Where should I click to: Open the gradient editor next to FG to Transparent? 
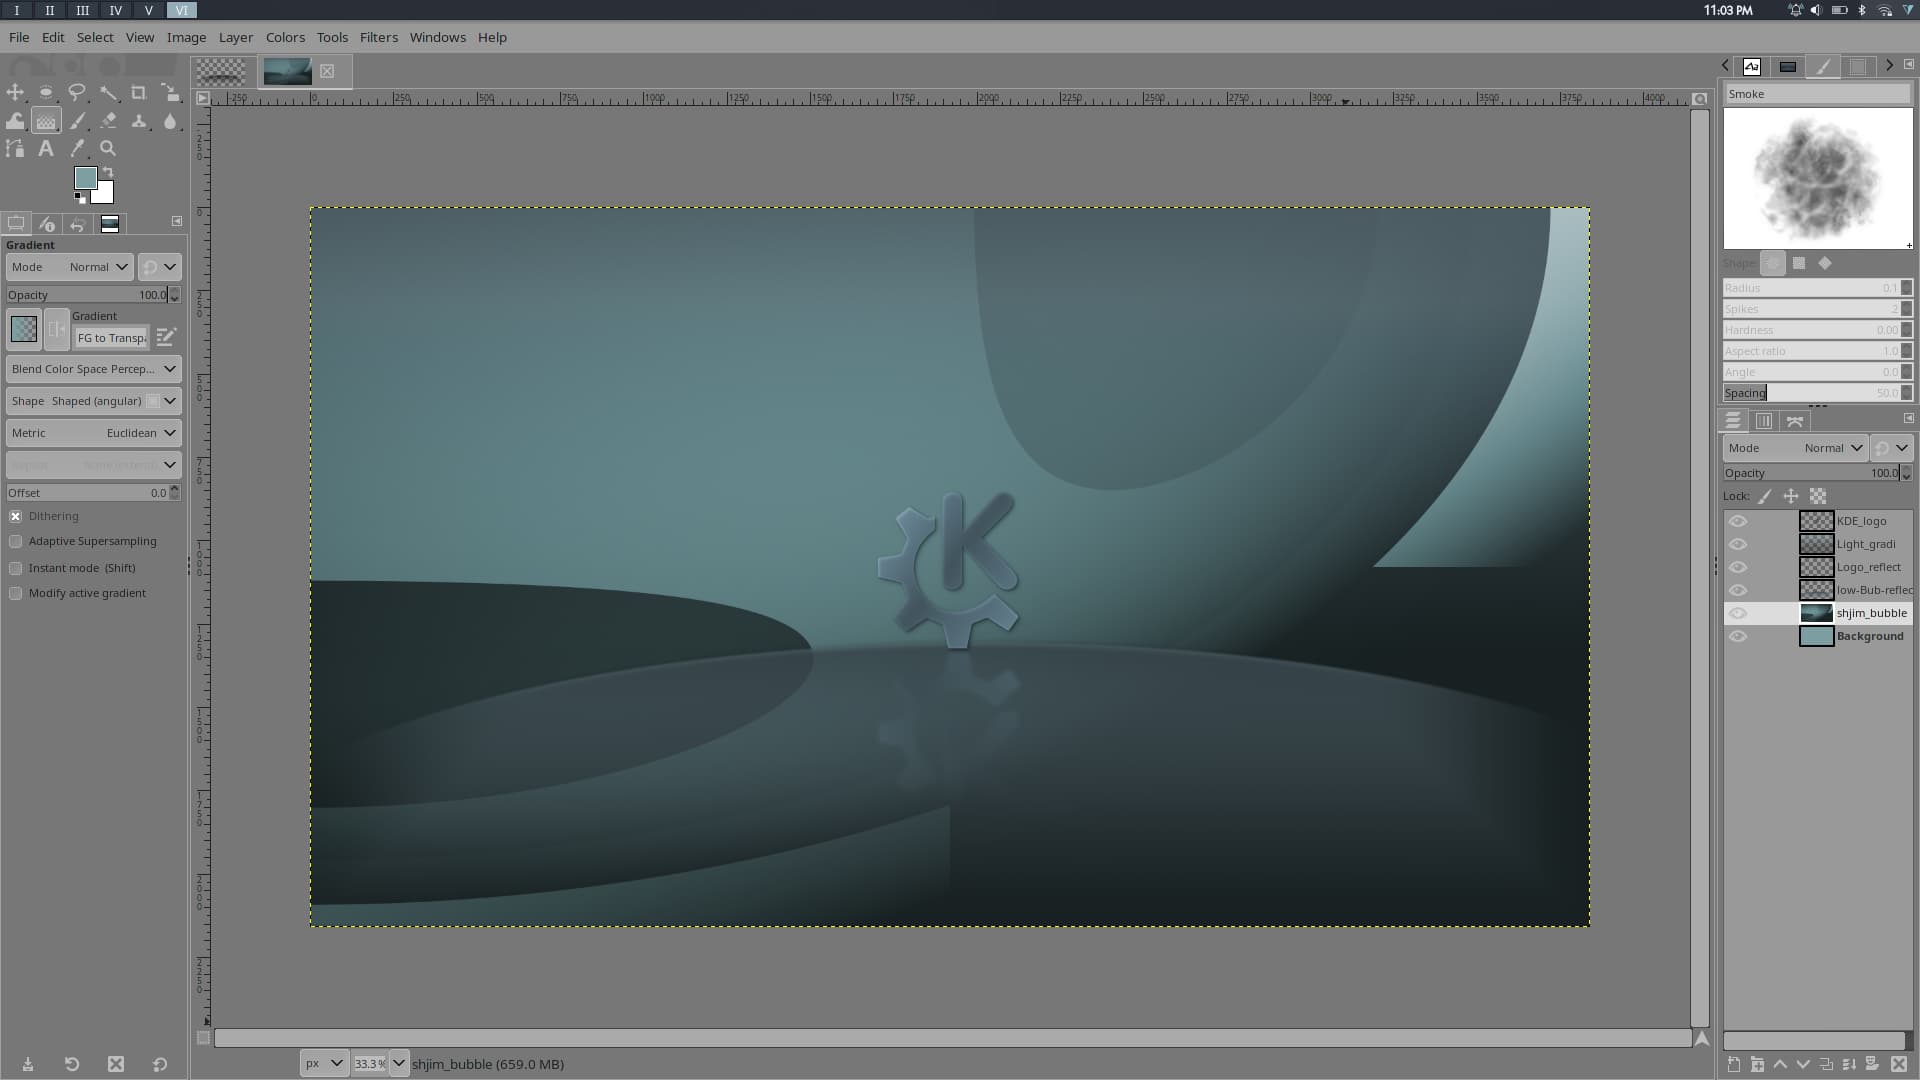point(166,337)
